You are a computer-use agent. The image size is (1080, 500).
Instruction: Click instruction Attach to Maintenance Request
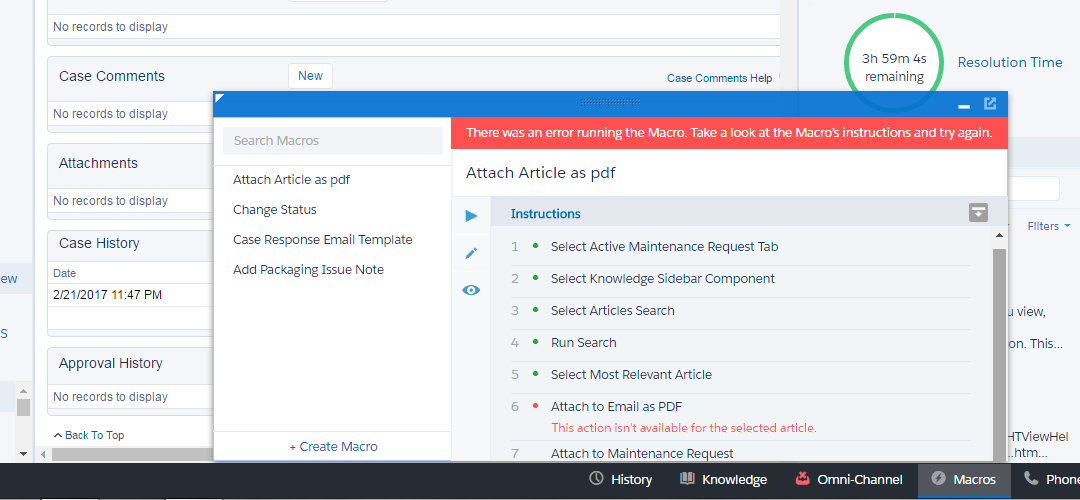[642, 453]
